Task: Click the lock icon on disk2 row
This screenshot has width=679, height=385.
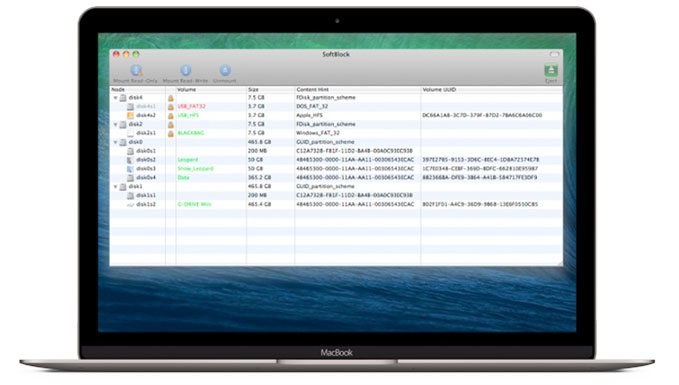Action: point(171,125)
